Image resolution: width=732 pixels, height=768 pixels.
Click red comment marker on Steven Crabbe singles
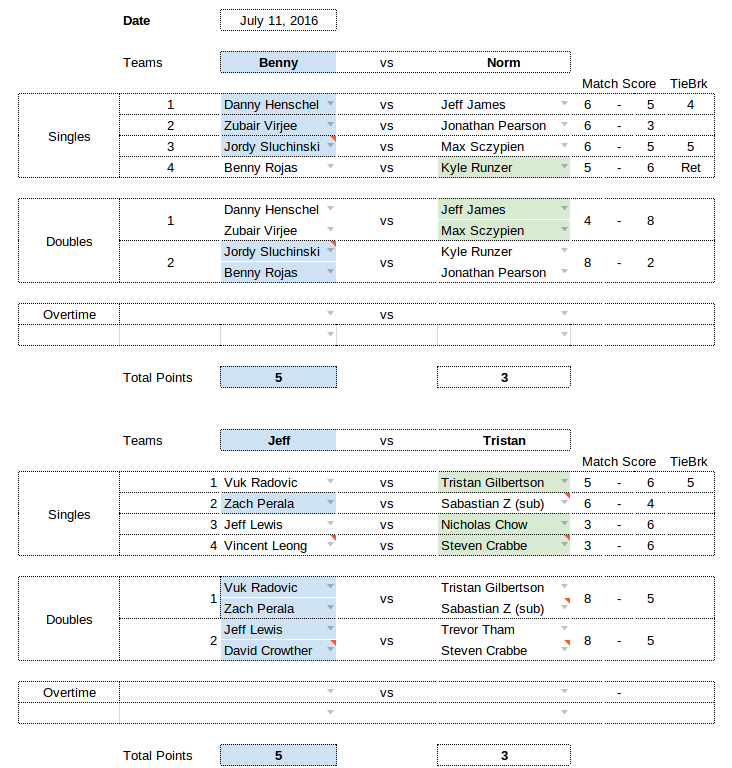click(x=567, y=538)
